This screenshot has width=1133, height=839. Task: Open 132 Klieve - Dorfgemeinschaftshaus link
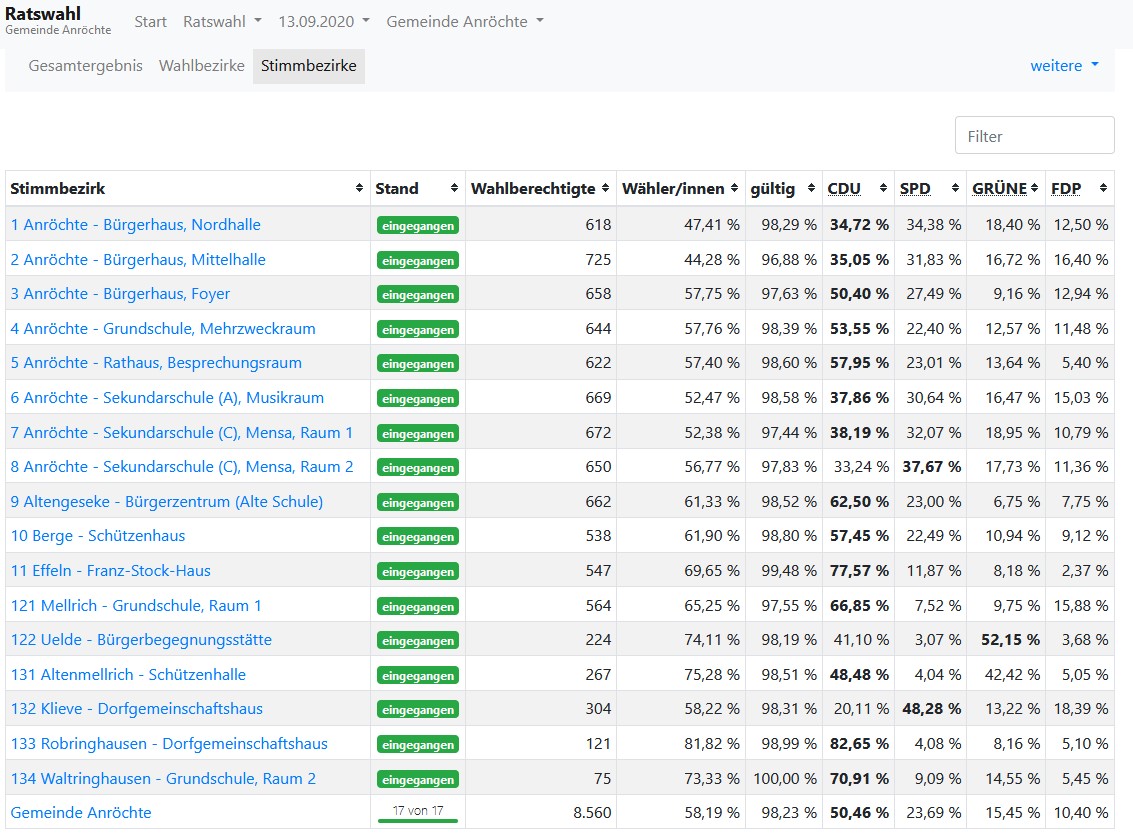pyautogui.click(x=137, y=709)
